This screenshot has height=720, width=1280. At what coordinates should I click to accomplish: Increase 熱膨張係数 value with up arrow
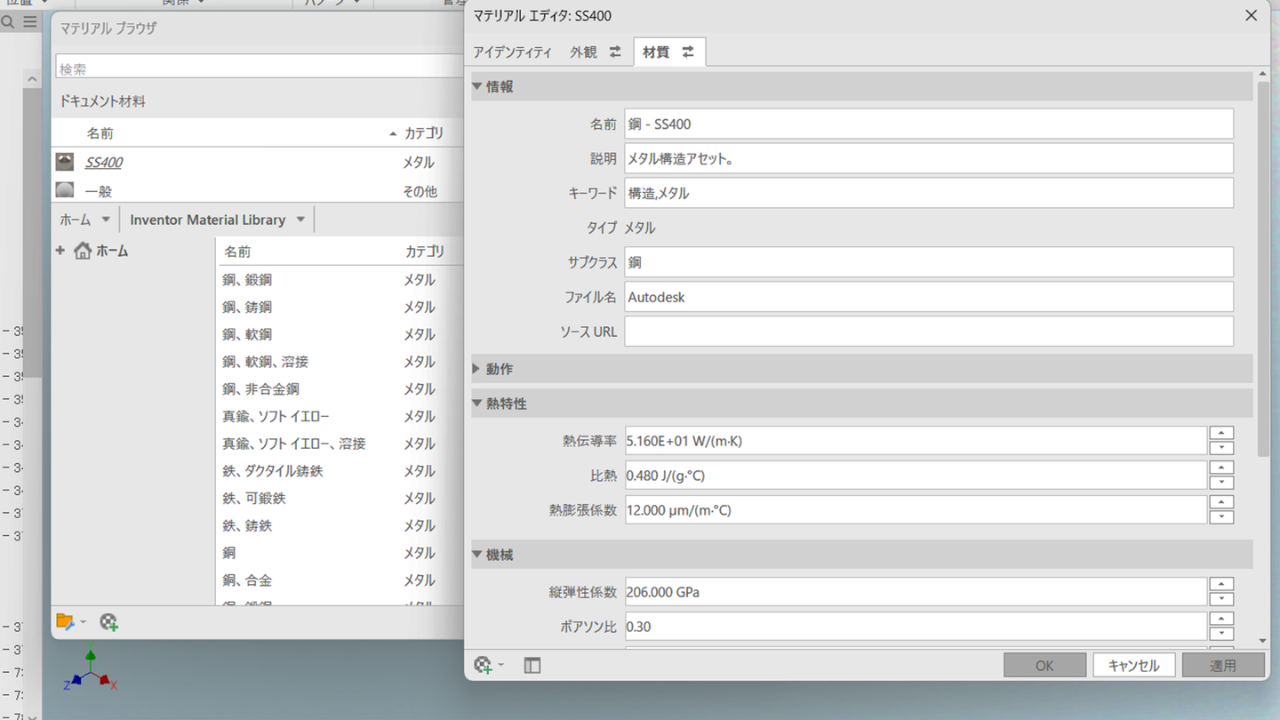[1221, 503]
